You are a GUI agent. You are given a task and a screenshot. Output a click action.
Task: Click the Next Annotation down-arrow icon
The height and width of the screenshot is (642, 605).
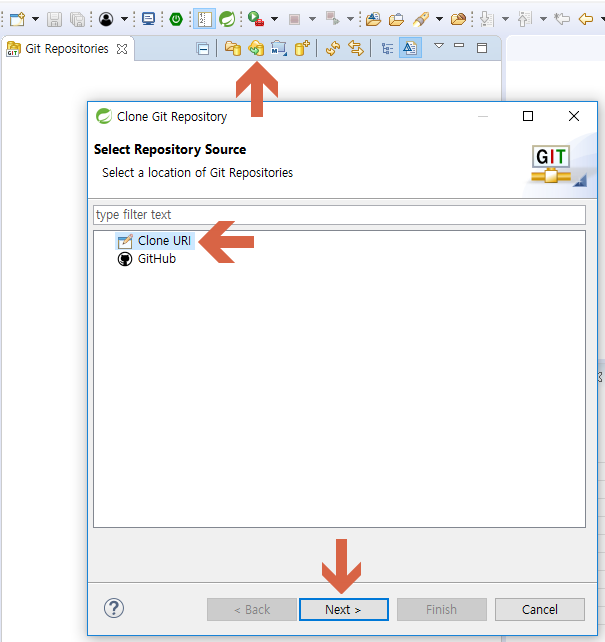[486, 19]
